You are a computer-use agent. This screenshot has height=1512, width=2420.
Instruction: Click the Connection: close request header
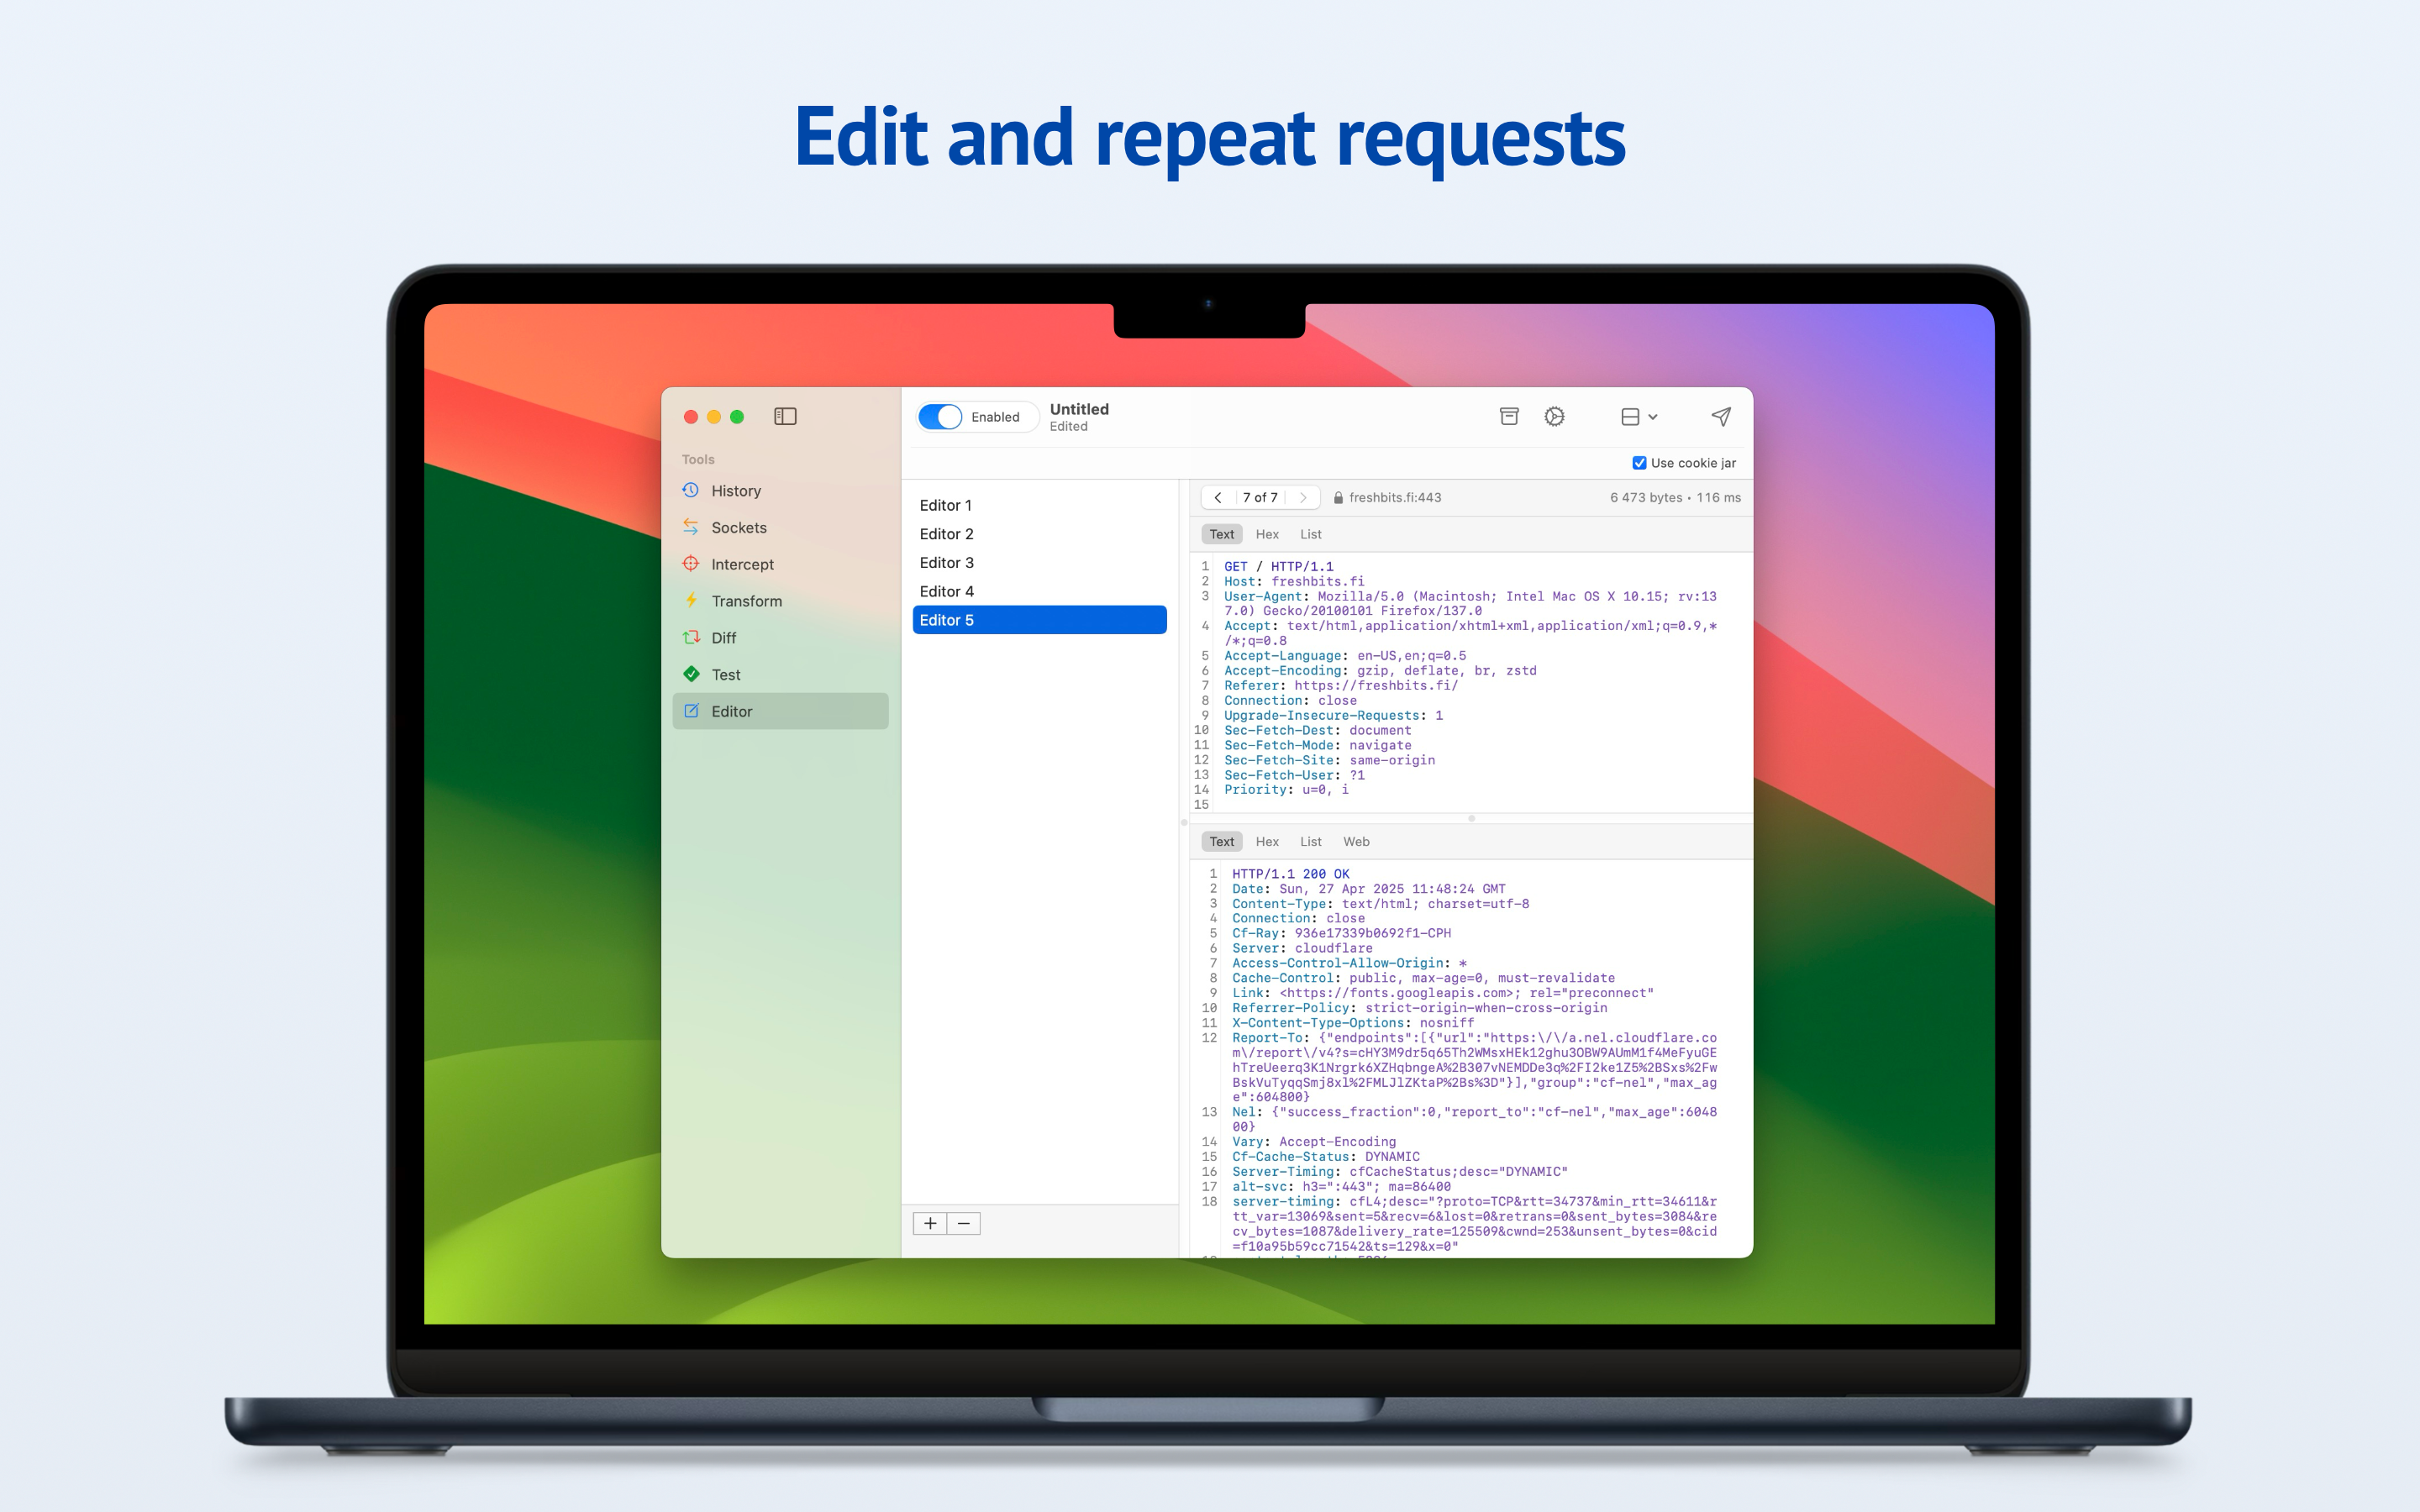[1290, 700]
